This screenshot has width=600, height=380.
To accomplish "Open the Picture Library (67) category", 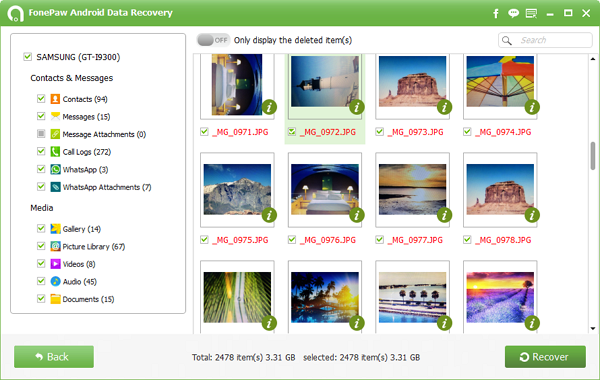I will [x=93, y=247].
